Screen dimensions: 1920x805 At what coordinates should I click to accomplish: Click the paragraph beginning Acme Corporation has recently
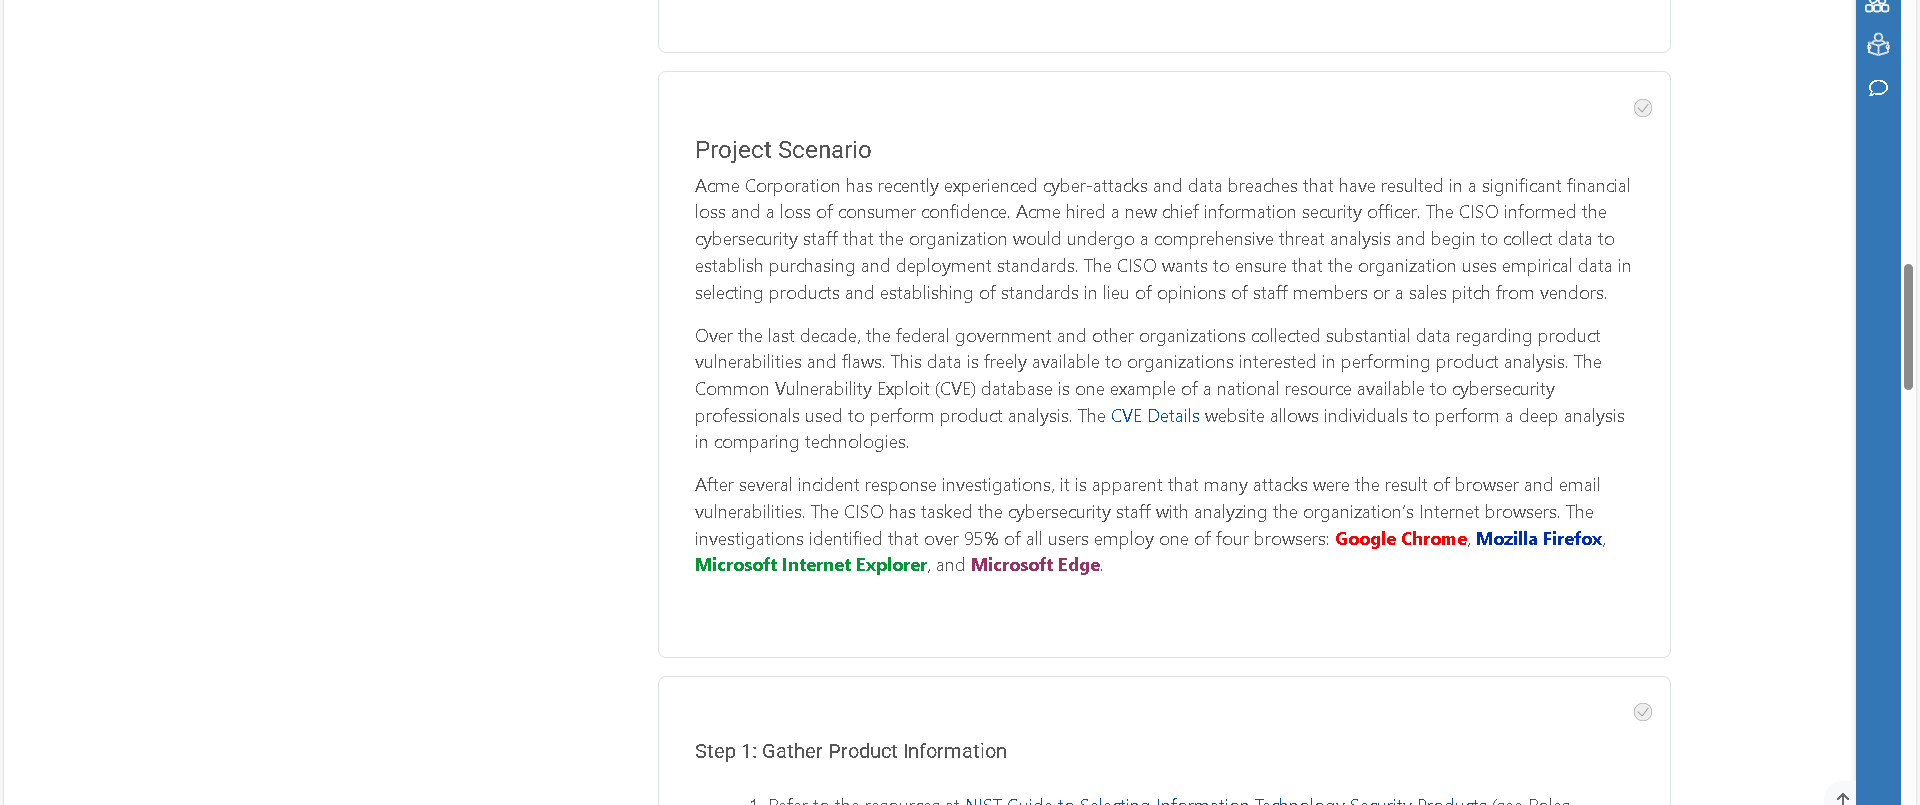click(x=1163, y=239)
